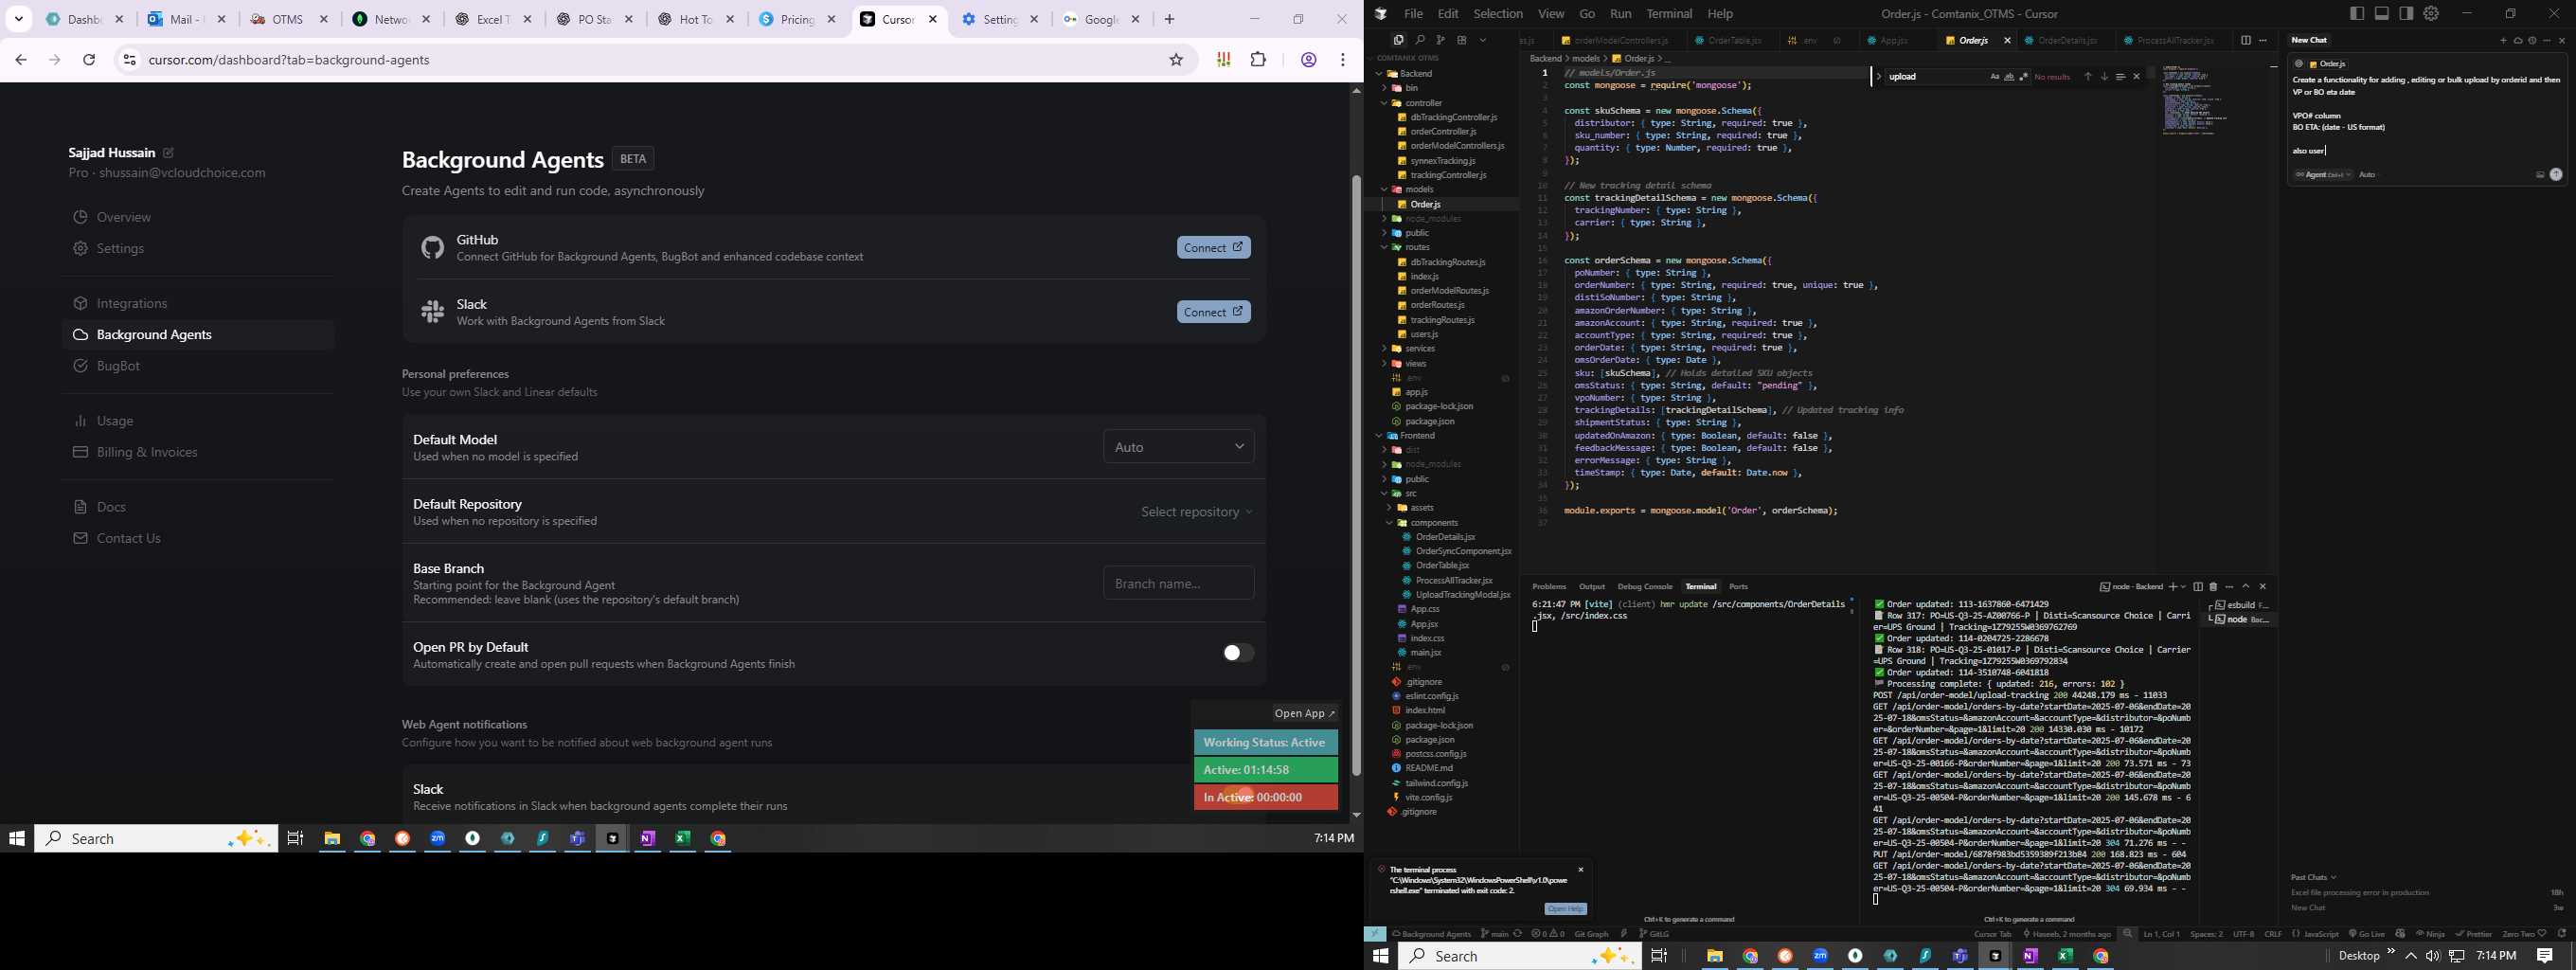Open the chat history icon in chat panel

(2532, 41)
